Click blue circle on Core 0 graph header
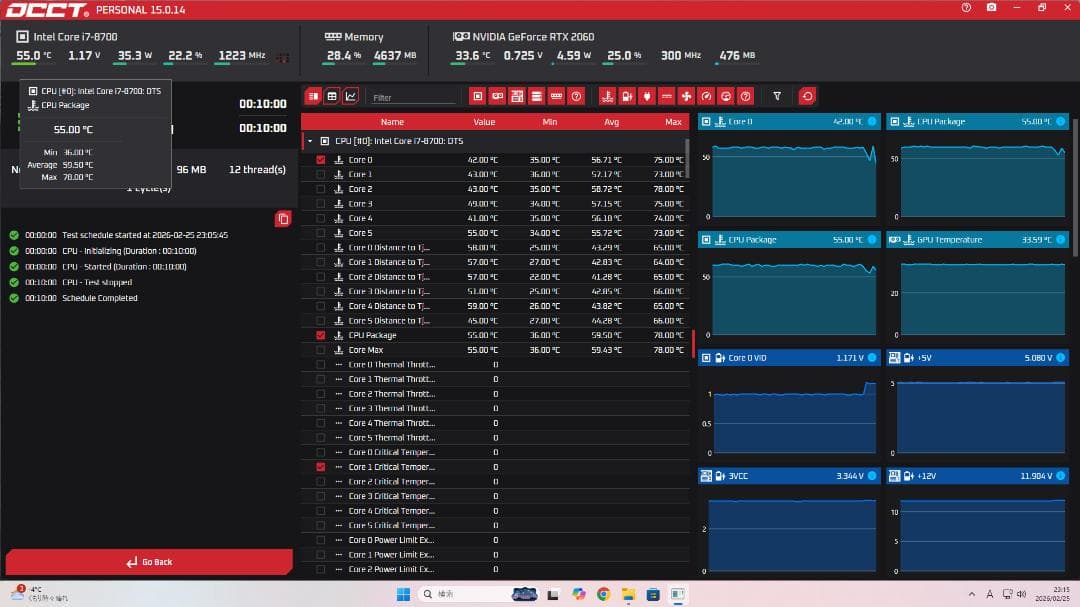Screen dimensions: 1080x607 [x=872, y=121]
